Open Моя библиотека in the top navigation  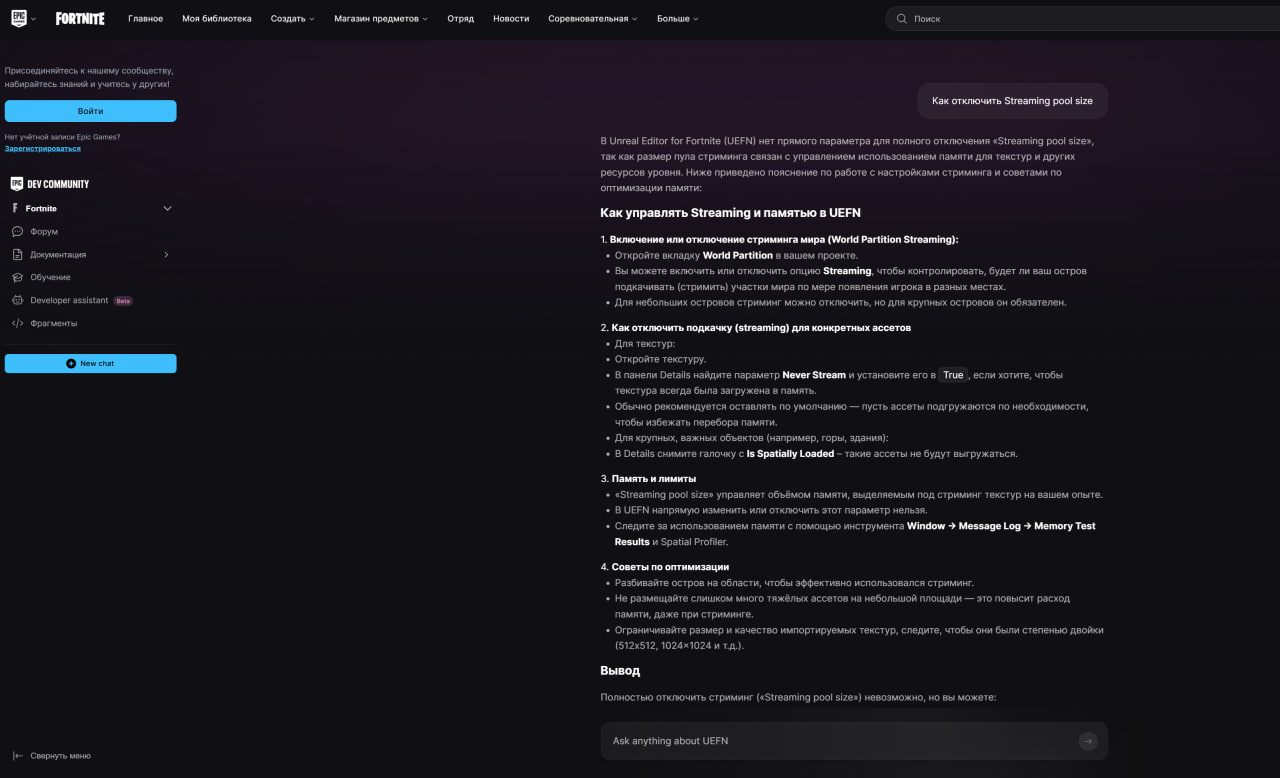click(x=217, y=19)
